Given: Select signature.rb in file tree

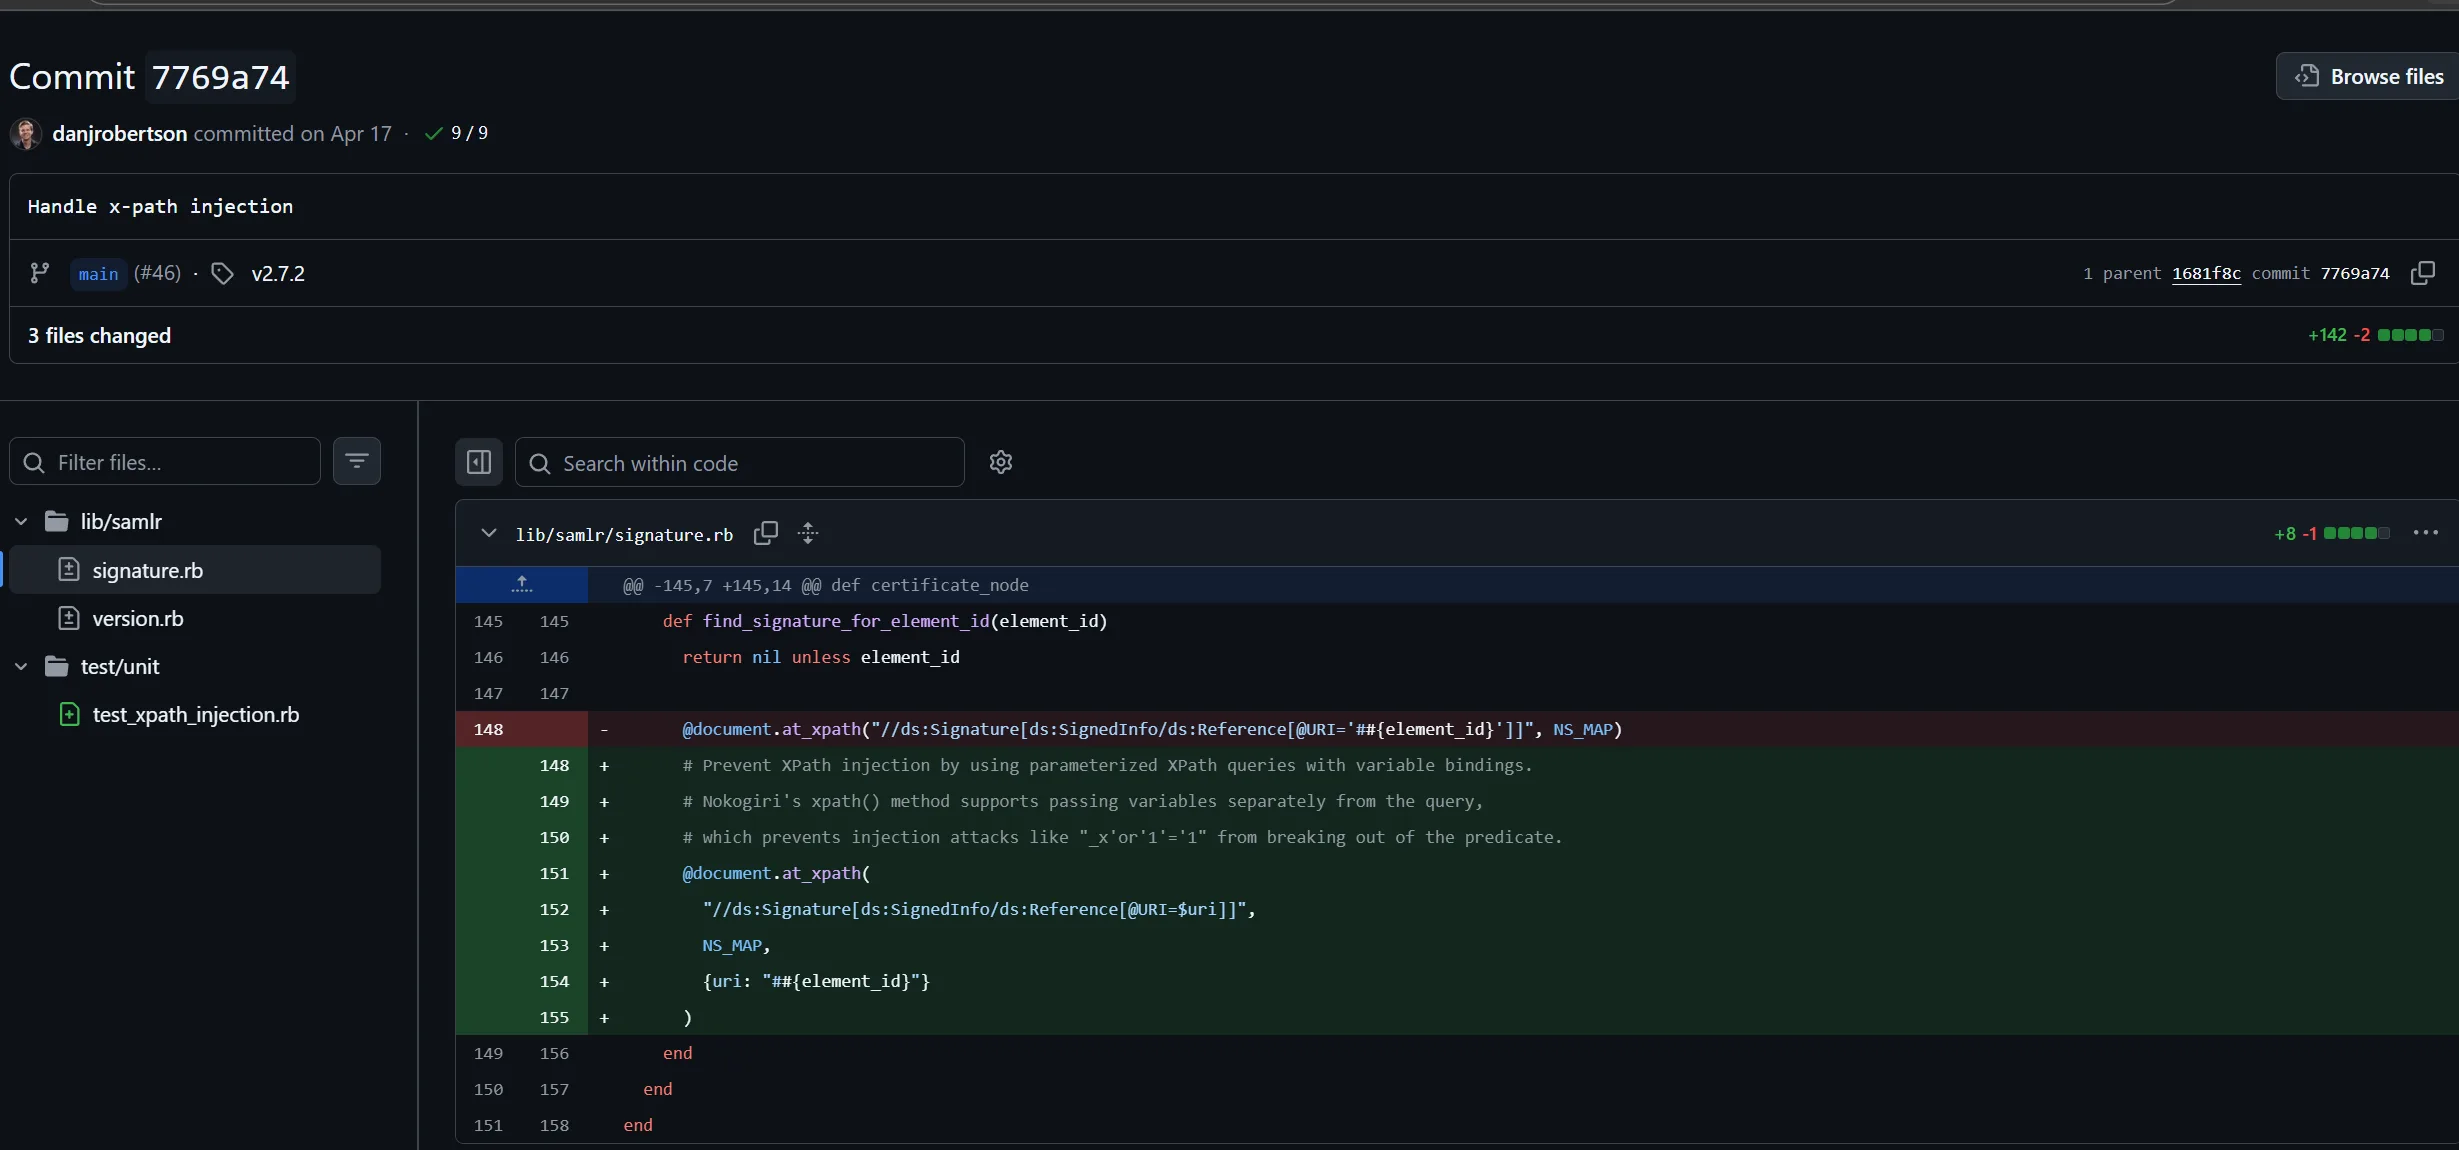Looking at the screenshot, I should point(195,570).
